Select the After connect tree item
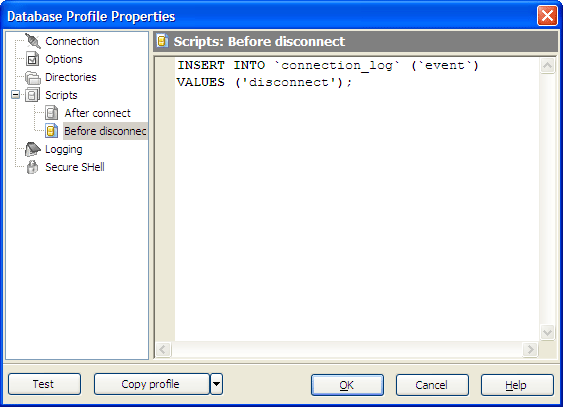Viewport: 563px width, 407px height. [97, 113]
